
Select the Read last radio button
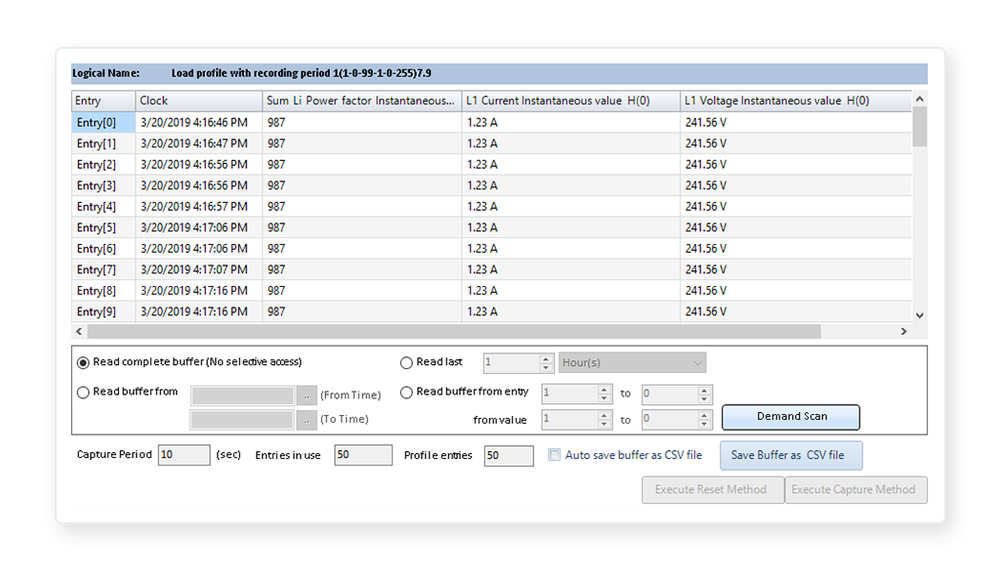[406, 362]
